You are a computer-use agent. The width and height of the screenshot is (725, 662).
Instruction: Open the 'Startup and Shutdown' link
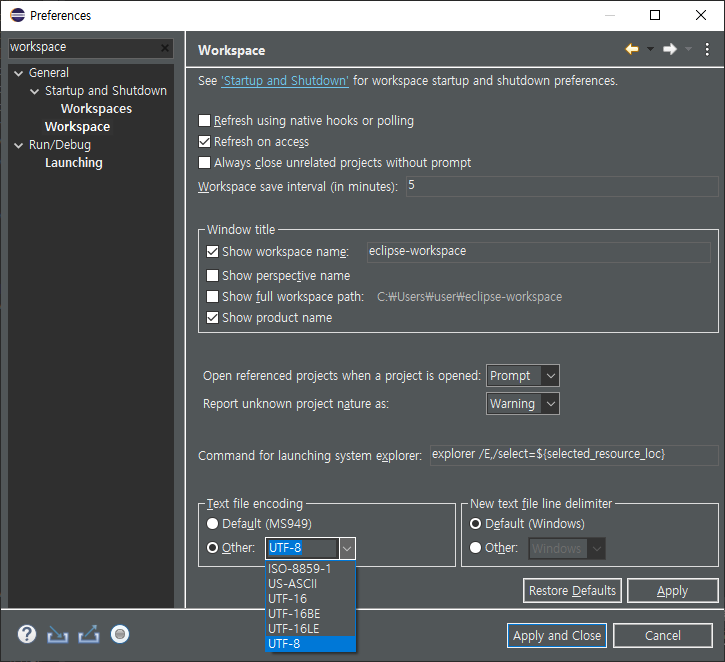point(285,80)
